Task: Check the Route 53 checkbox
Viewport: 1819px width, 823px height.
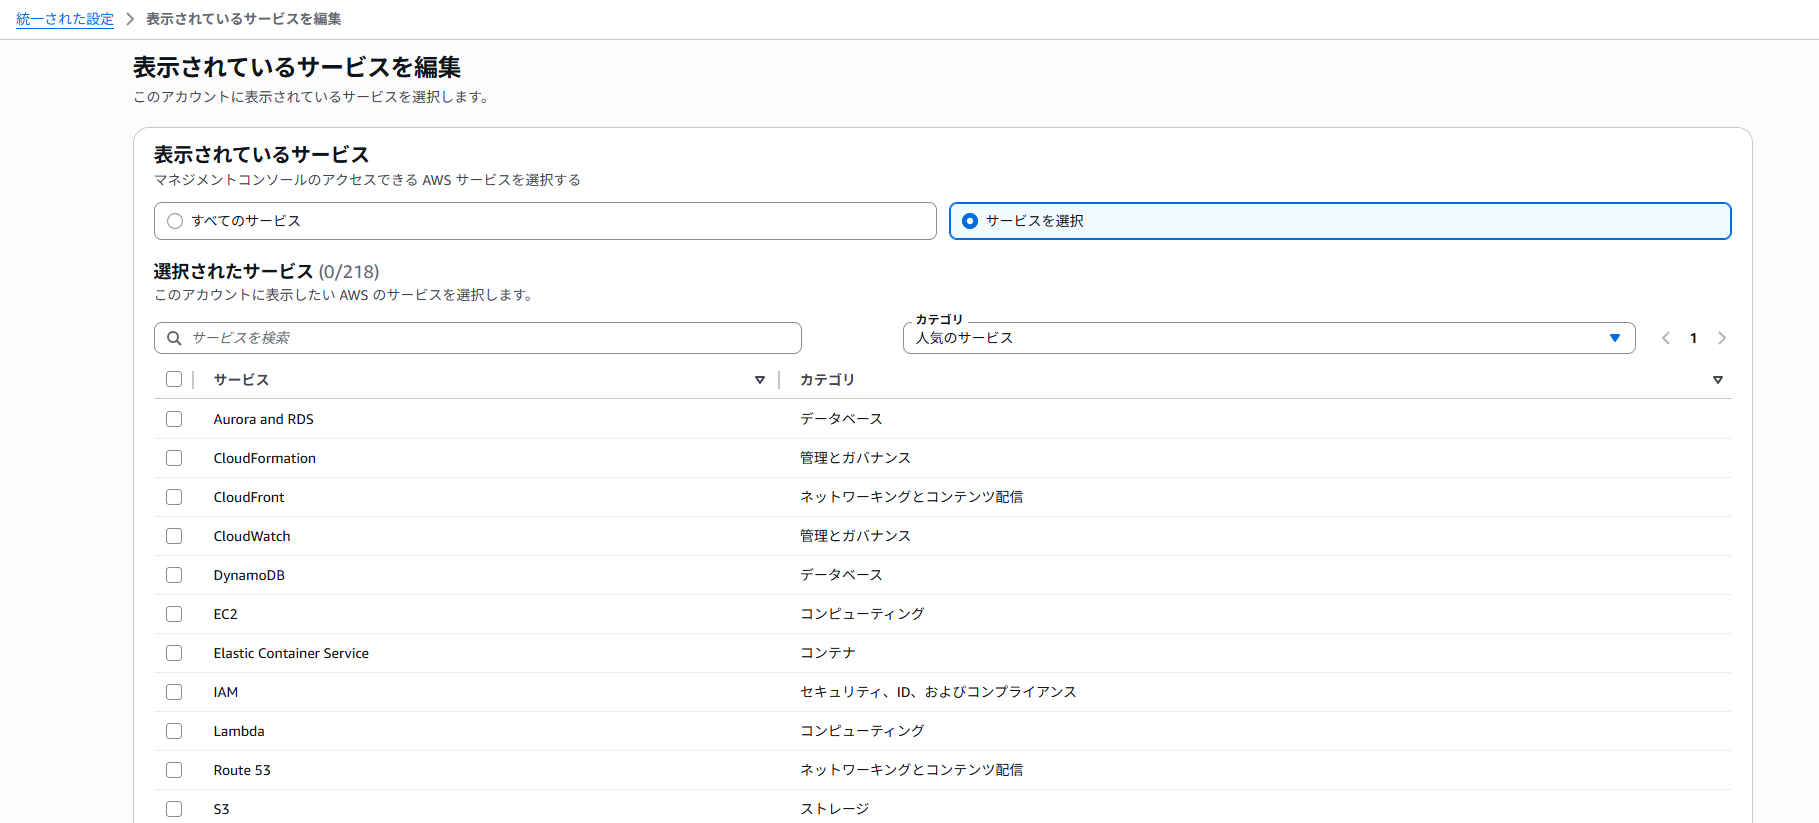Action: (x=174, y=770)
